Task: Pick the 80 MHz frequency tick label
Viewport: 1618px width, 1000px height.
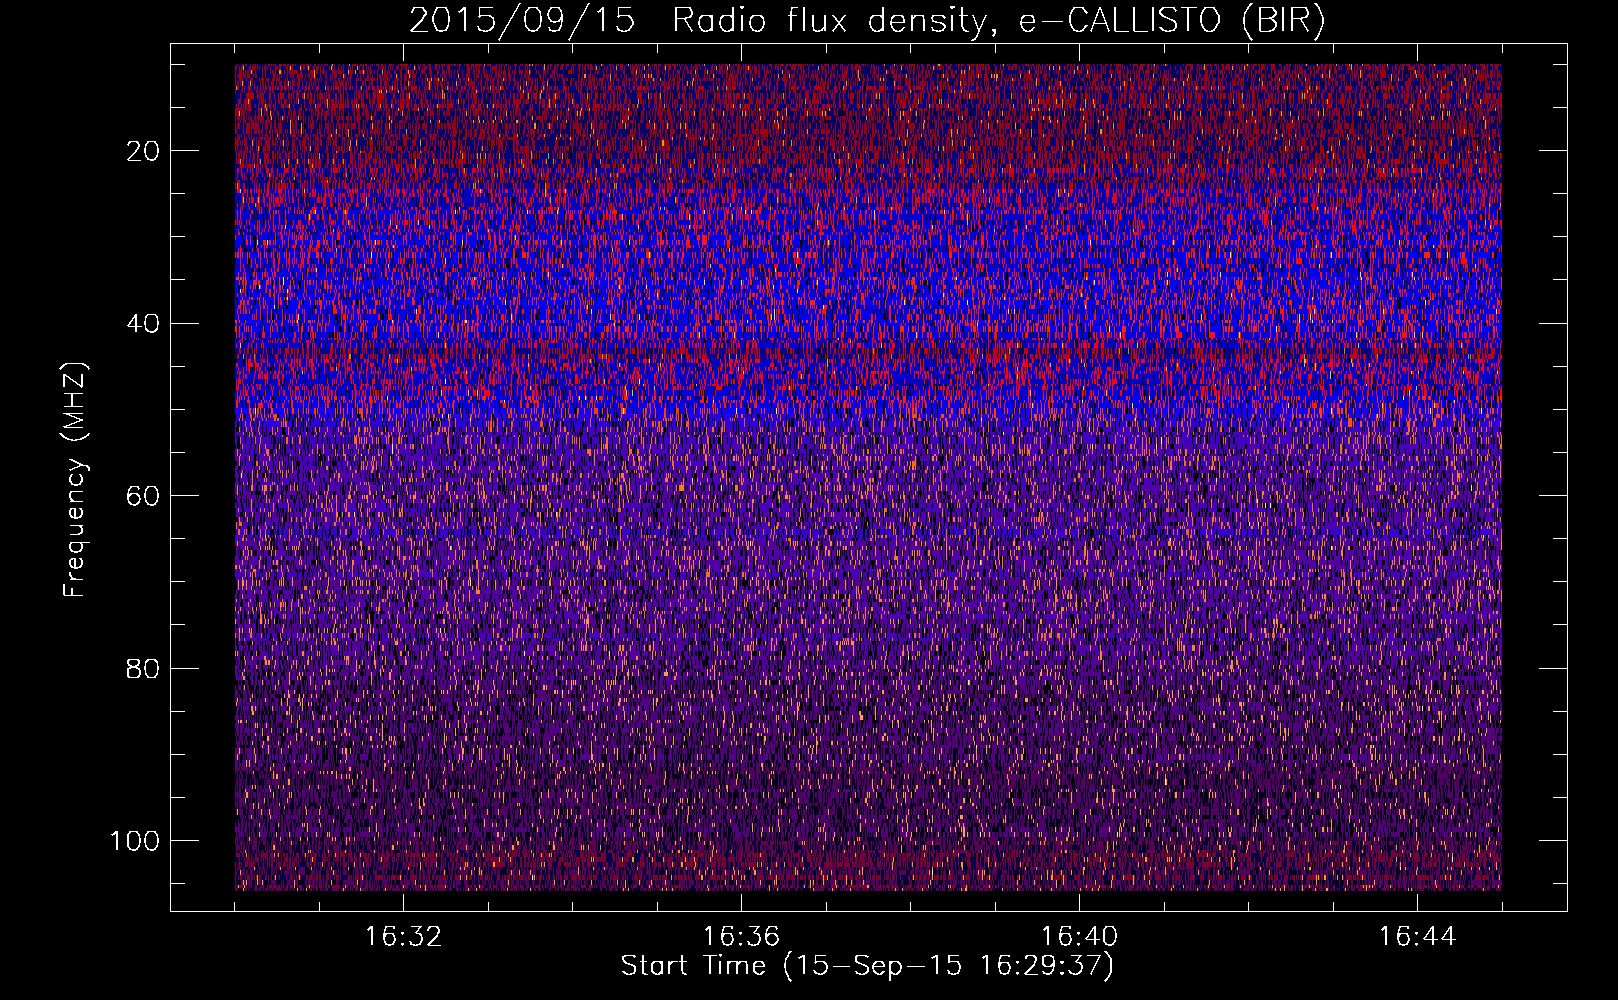Action: pyautogui.click(x=143, y=669)
